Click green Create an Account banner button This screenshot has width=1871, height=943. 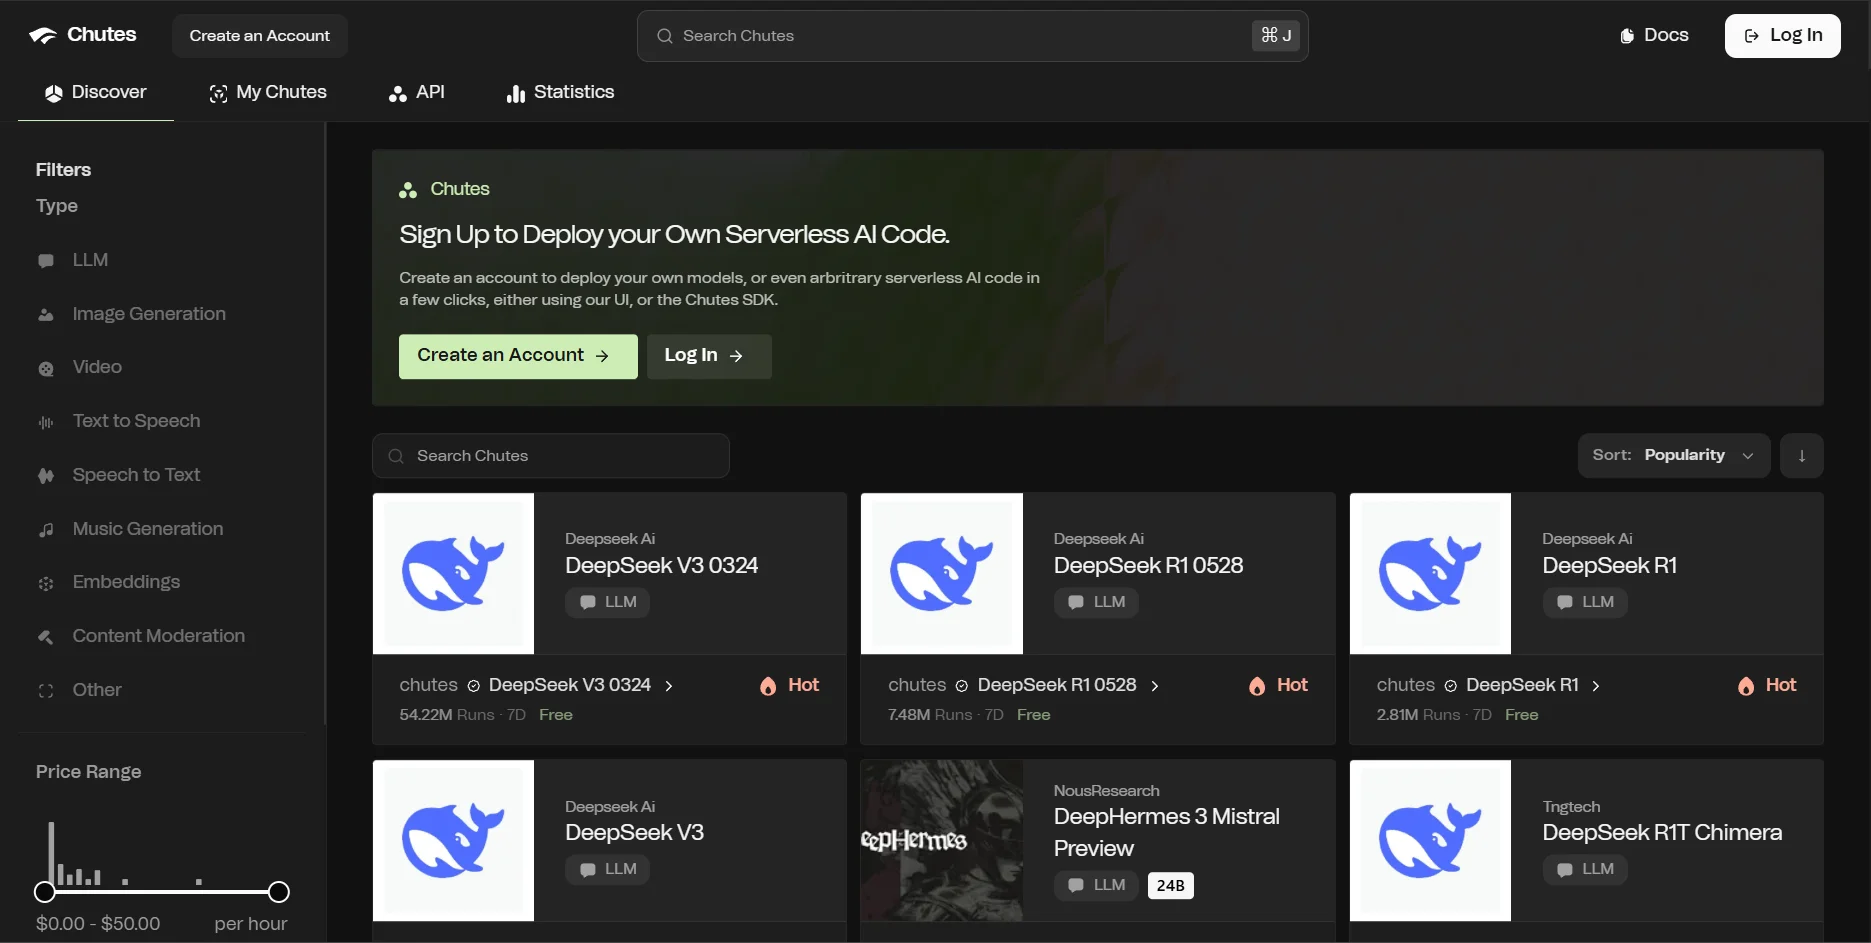tap(518, 356)
